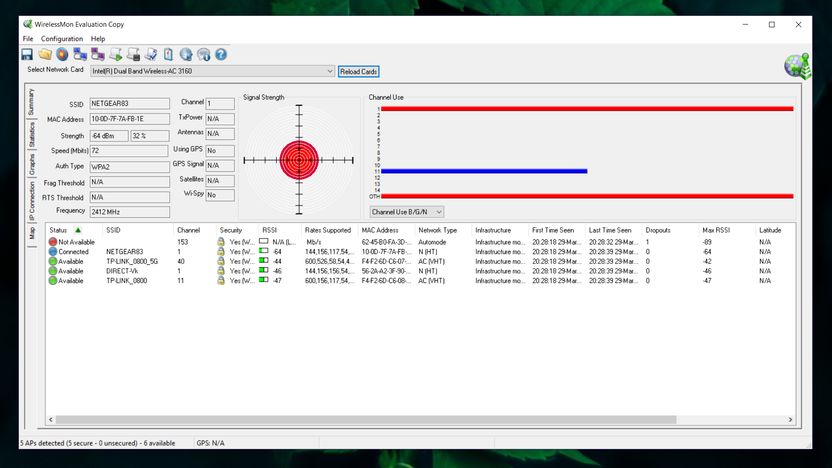Viewport: 832px width, 468px height.
Task: Click the printer icon with green arrow
Action: click(x=116, y=54)
